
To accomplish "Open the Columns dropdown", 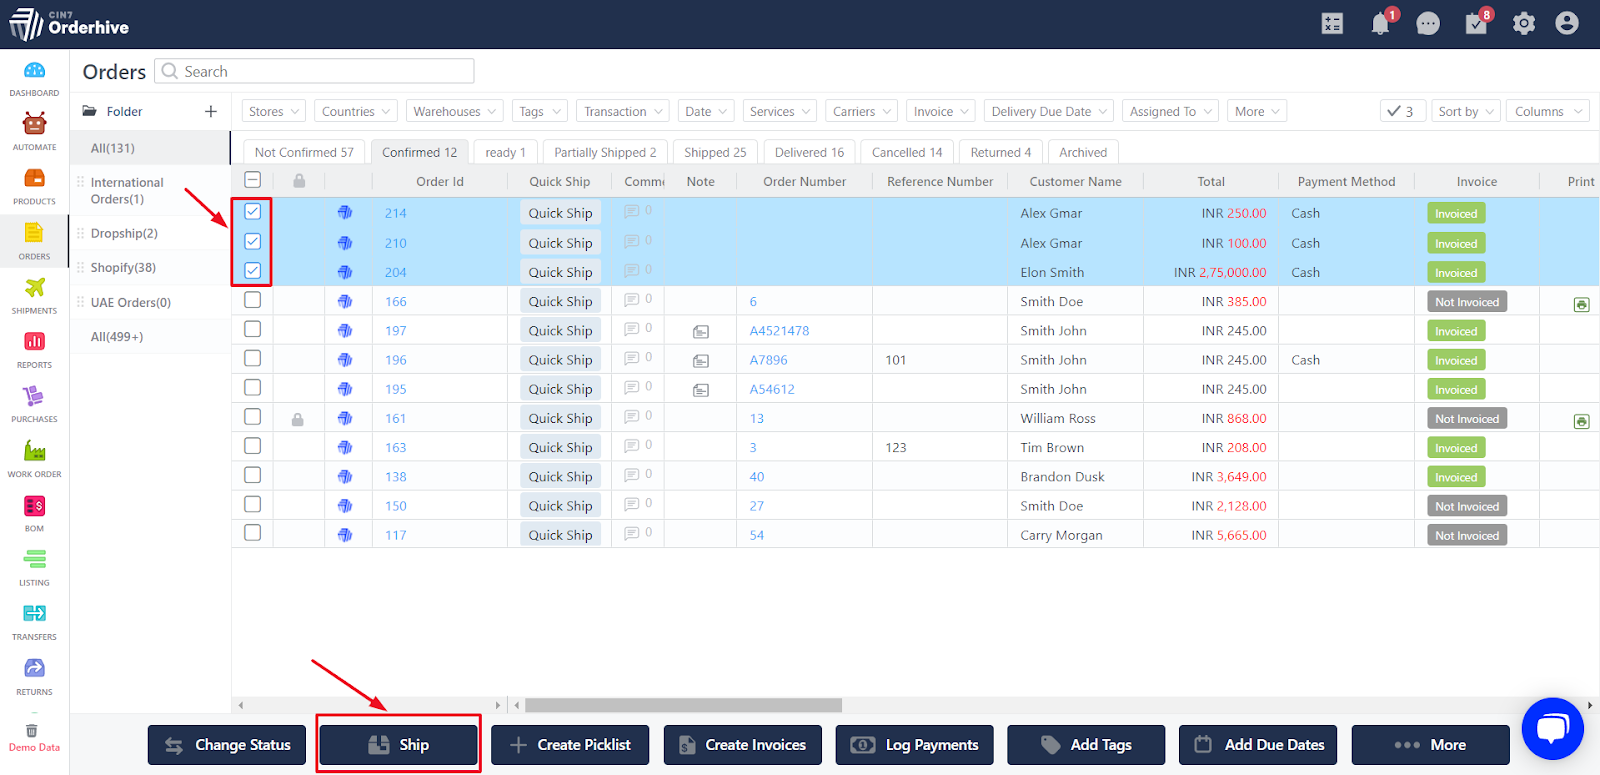I will pyautogui.click(x=1548, y=111).
